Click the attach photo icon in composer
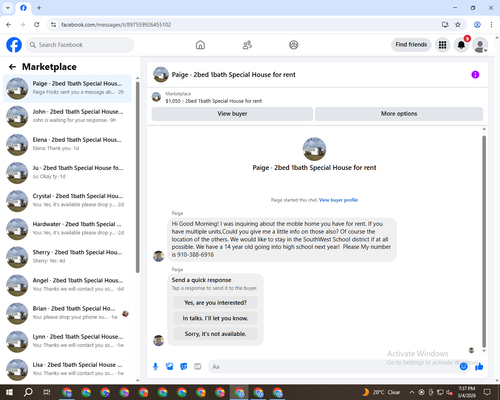 [170, 367]
